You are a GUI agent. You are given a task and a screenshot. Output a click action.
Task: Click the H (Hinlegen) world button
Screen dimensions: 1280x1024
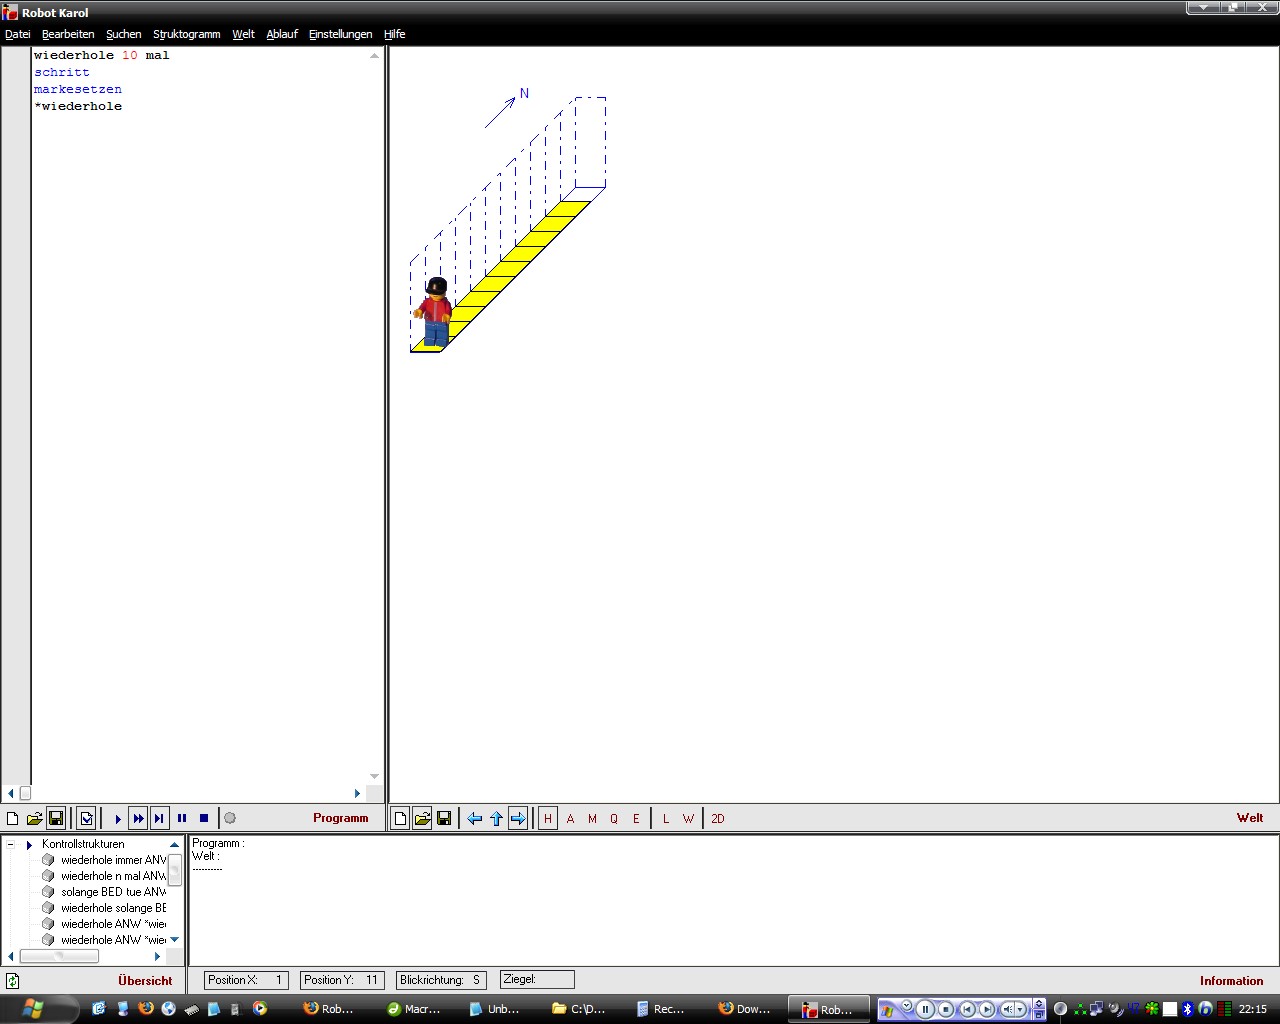point(548,818)
